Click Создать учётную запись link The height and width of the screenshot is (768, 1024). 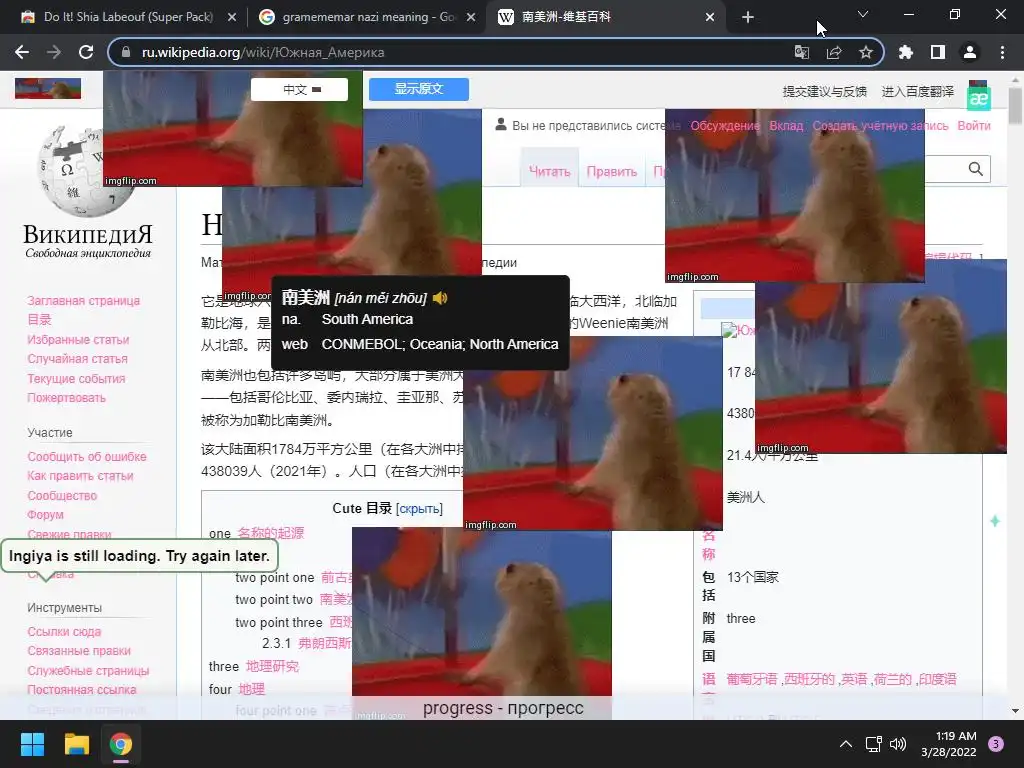tap(880, 125)
